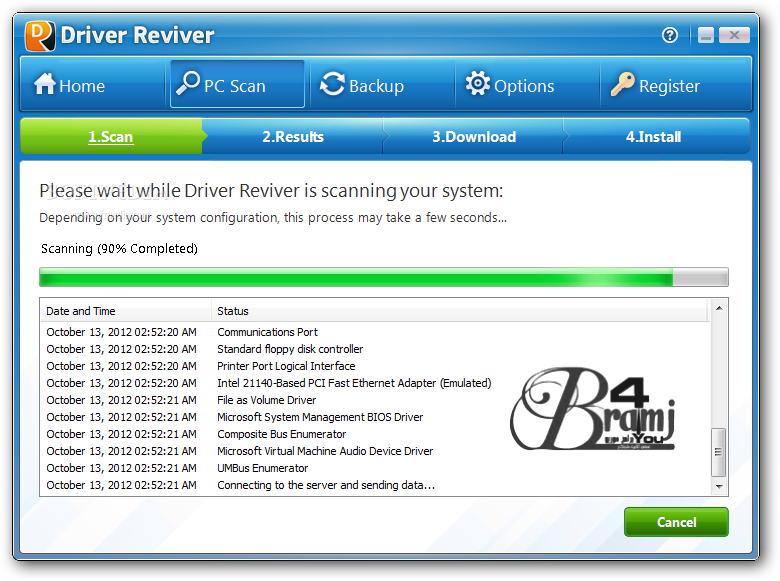
Task: Click the PC Scan magnifier icon
Action: click(188, 83)
